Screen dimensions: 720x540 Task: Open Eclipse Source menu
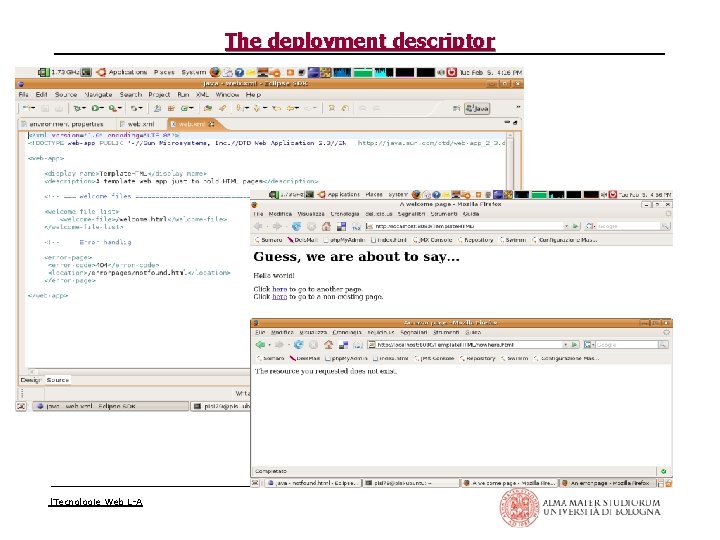tap(66, 95)
